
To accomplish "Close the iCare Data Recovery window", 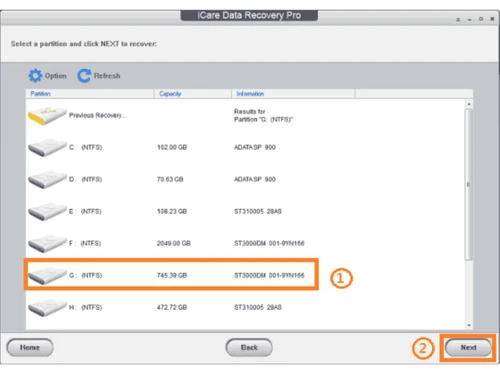I will coord(492,19).
